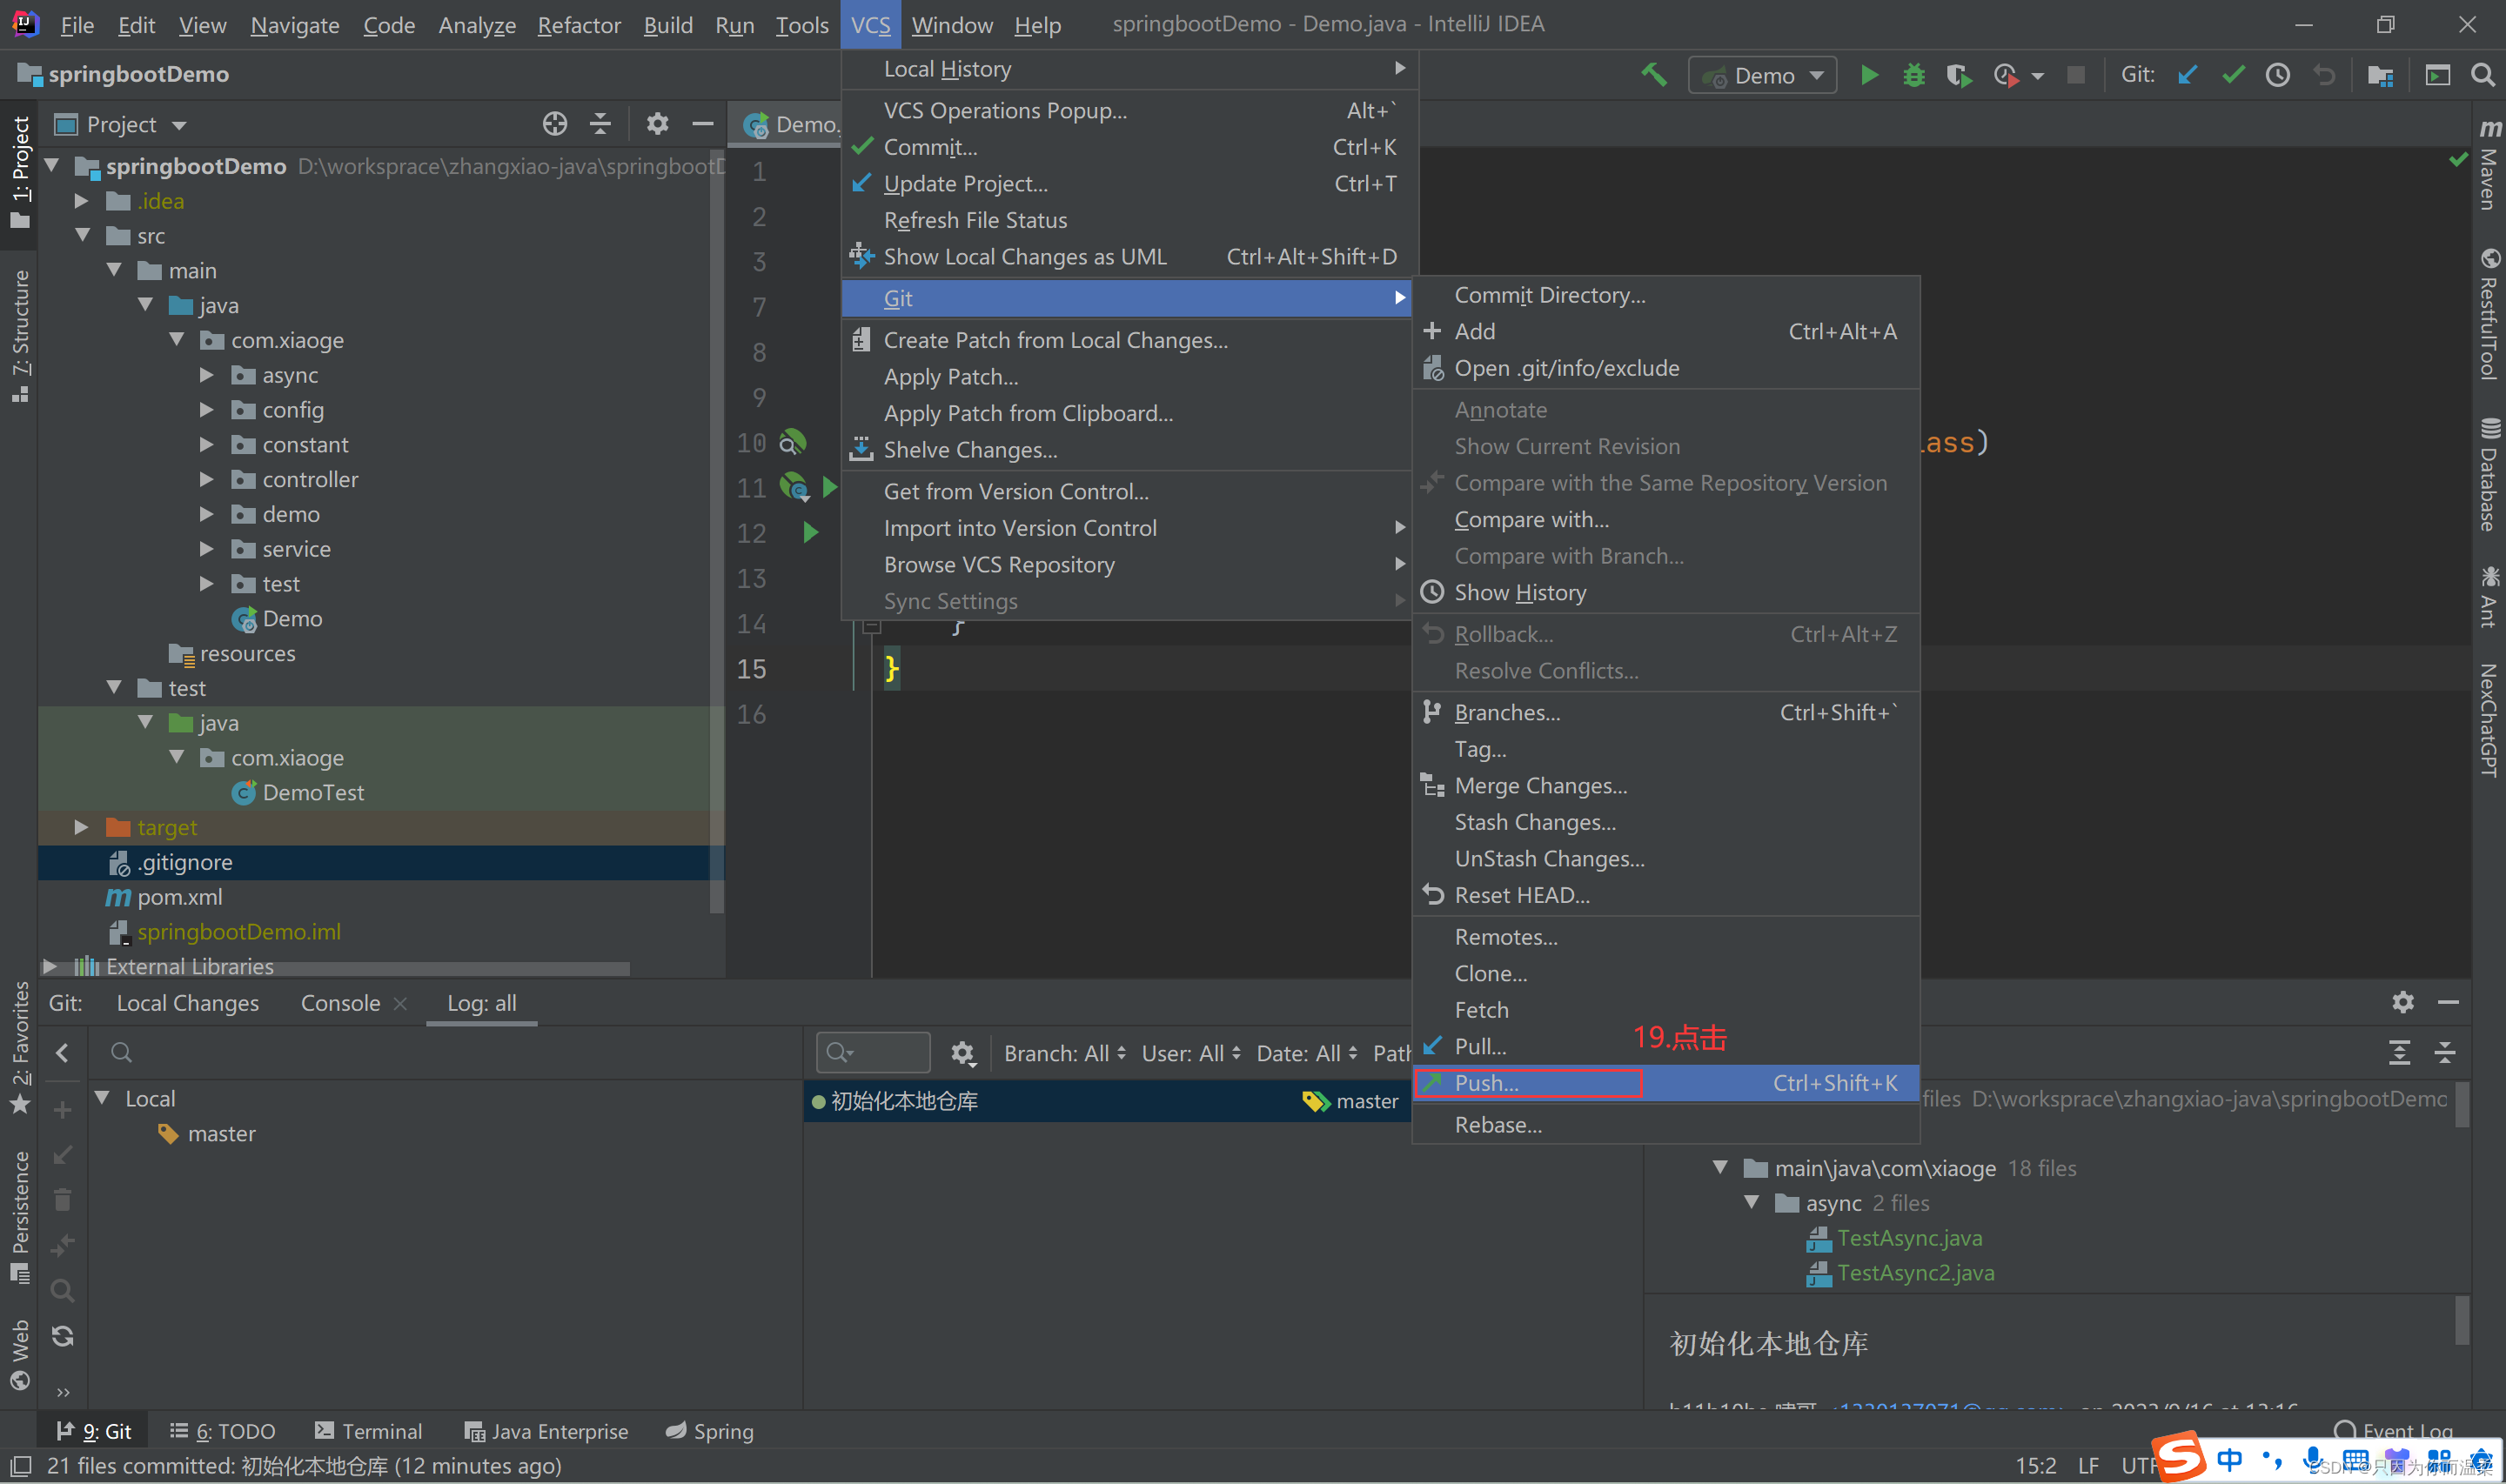The width and height of the screenshot is (2506, 1484).
Task: Open the Demo run configuration dropdown
Action: coord(1763,76)
